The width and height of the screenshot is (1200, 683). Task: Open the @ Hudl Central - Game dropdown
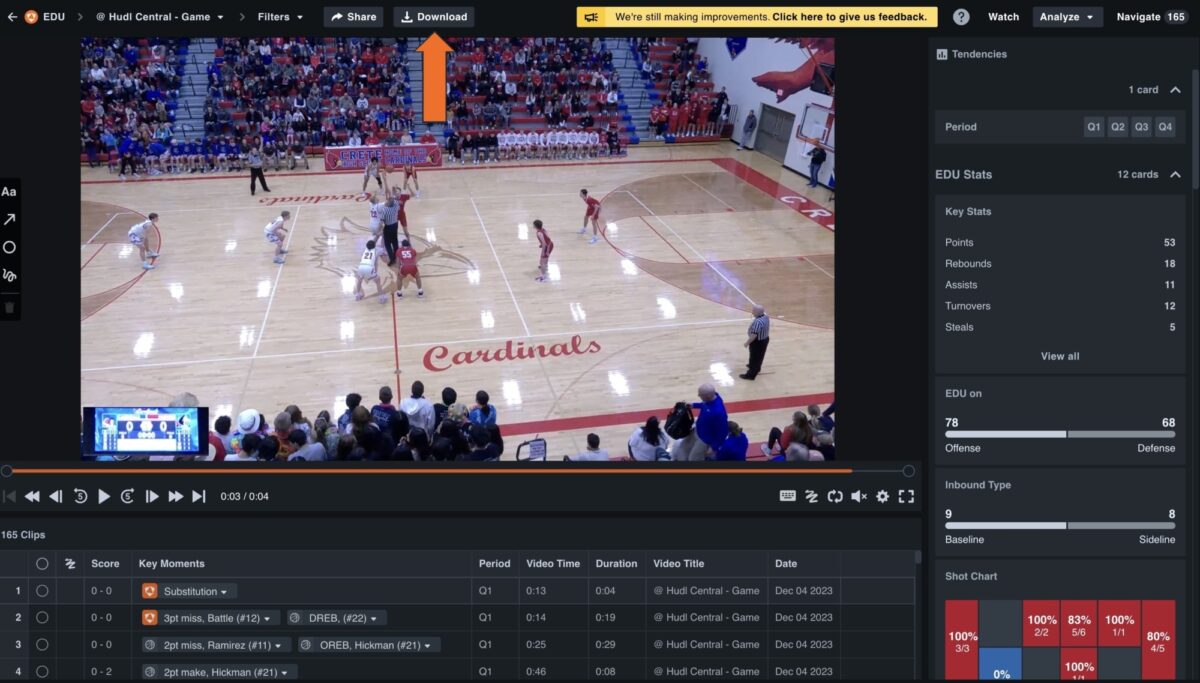pyautogui.click(x=160, y=17)
